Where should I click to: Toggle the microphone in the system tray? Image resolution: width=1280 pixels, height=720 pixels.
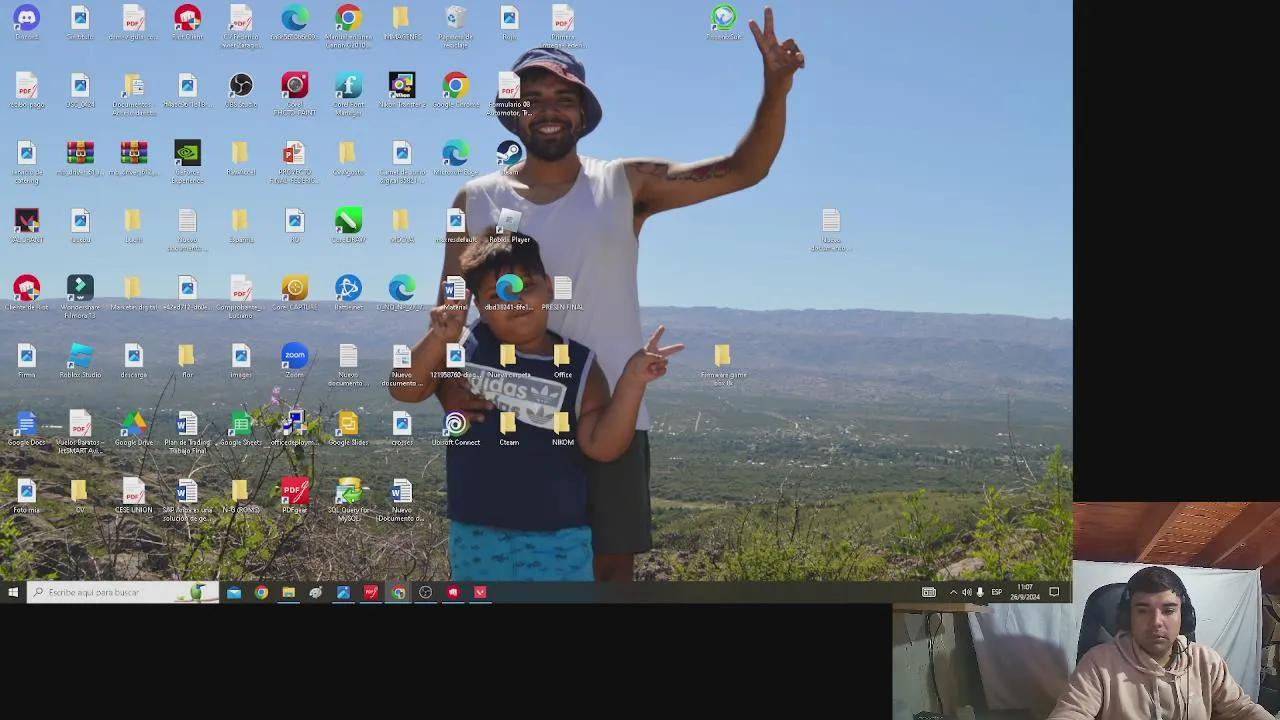[x=981, y=592]
